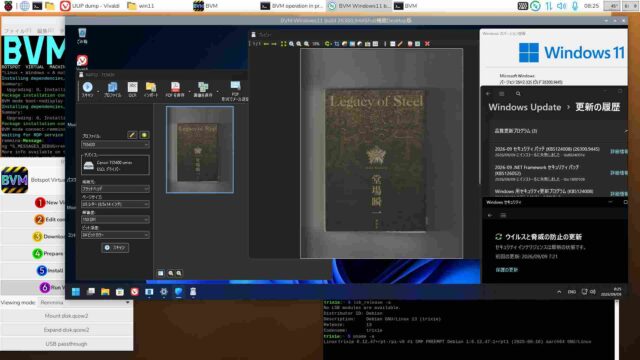The height and width of the screenshot is (360, 640).
Task: Click back arrow in Windows Update window
Action: pos(489,94)
